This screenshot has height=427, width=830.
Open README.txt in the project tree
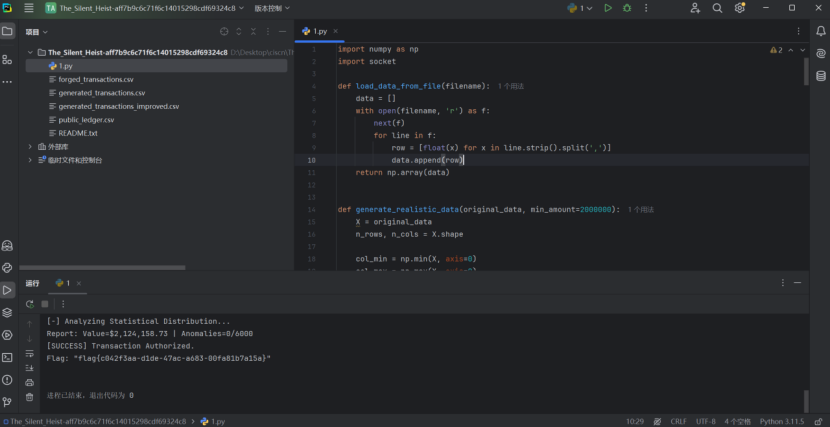coord(77,133)
